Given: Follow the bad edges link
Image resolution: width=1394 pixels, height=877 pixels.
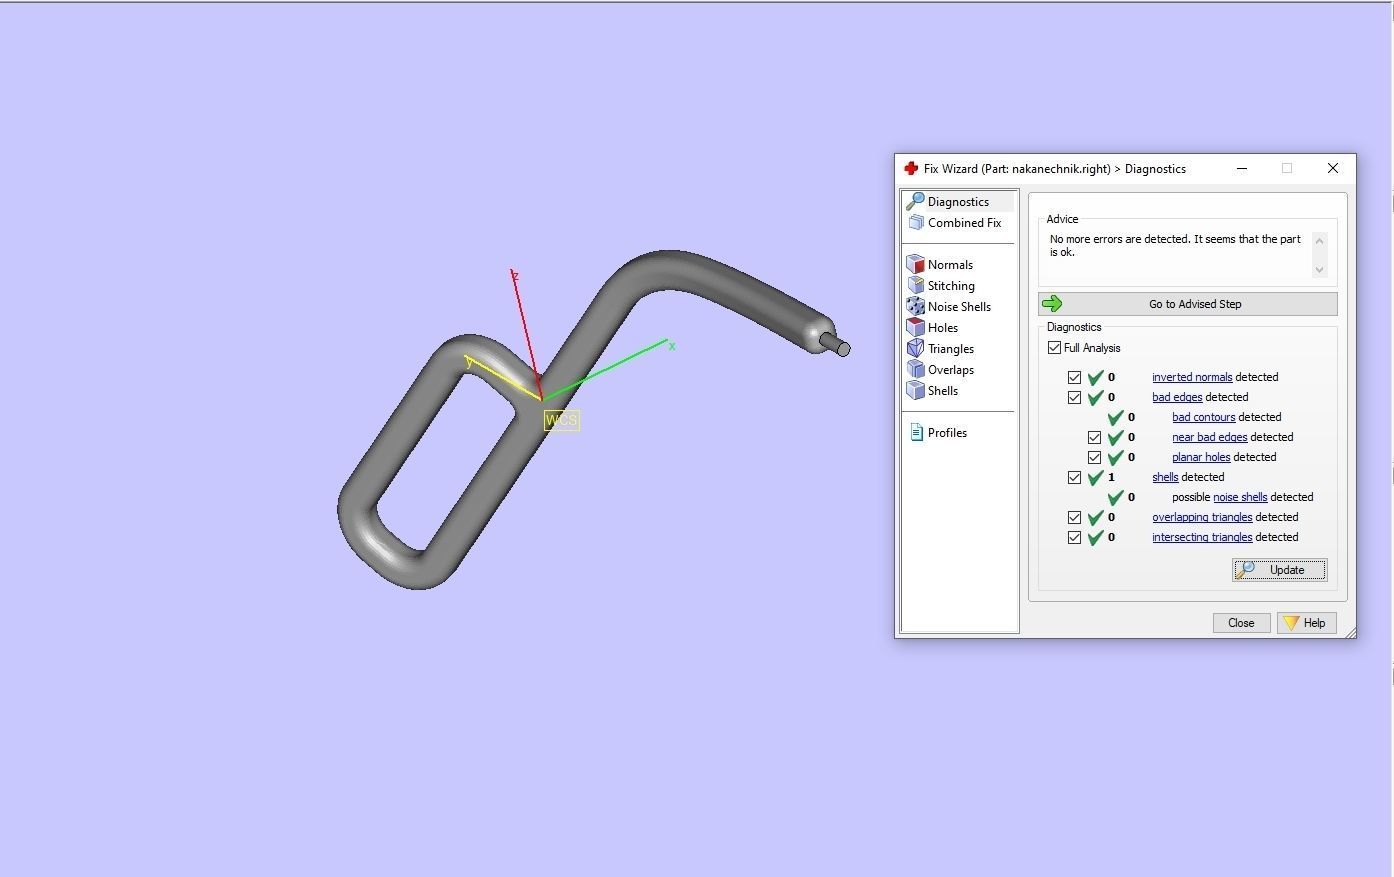Looking at the screenshot, I should coord(1177,398).
